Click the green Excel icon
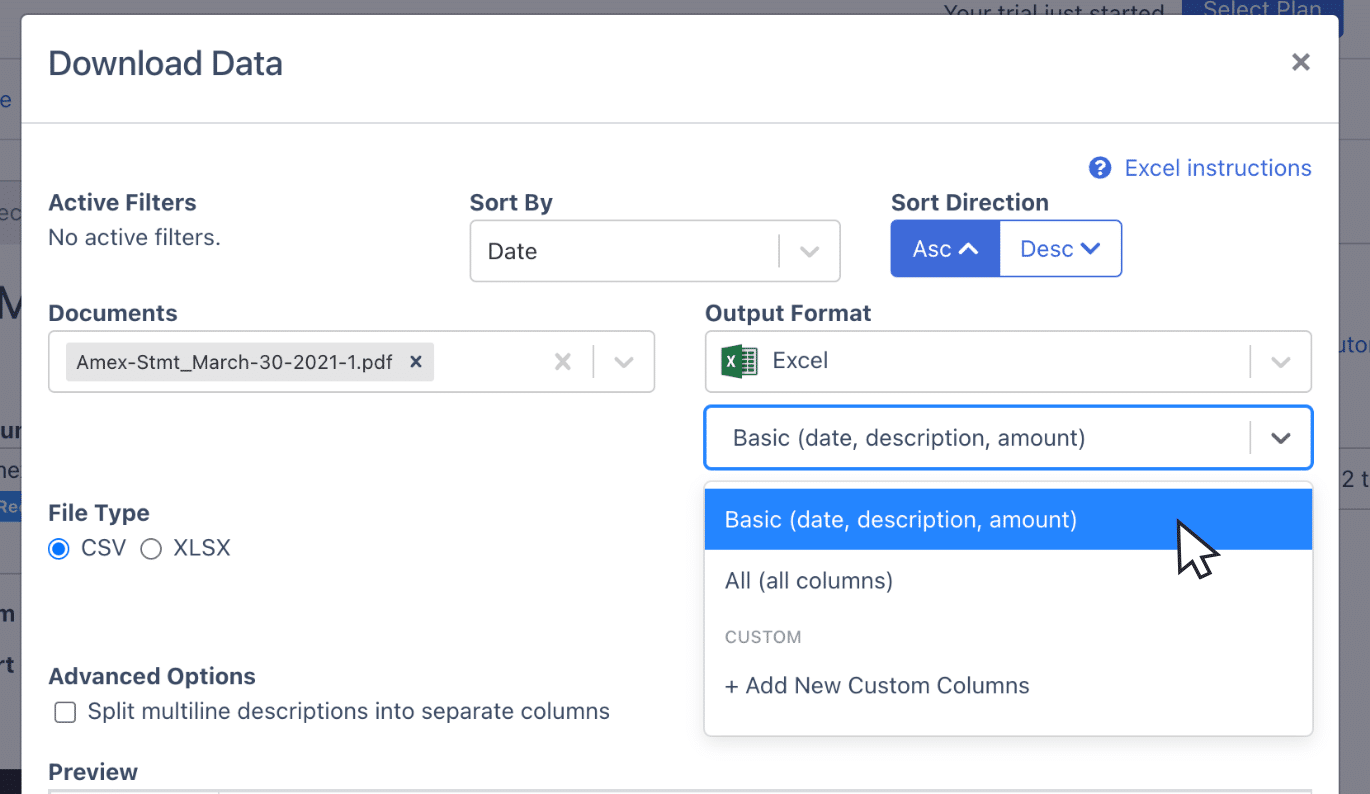The width and height of the screenshot is (1370, 794). pos(739,361)
